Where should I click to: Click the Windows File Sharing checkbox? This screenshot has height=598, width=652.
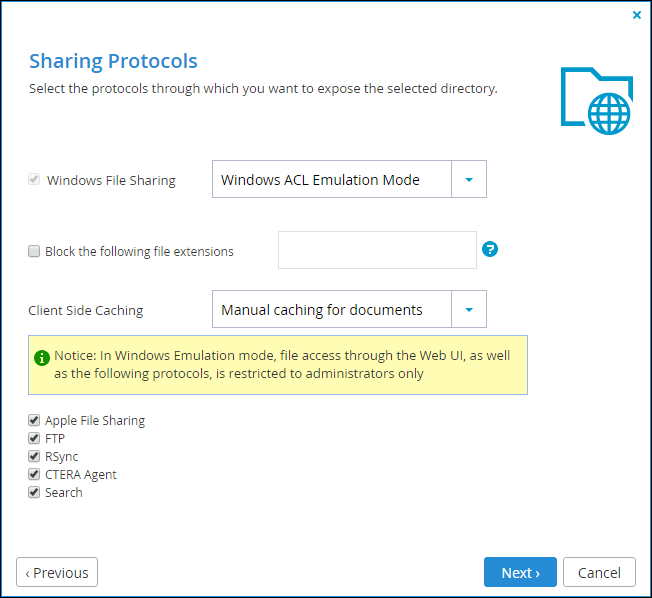click(34, 180)
